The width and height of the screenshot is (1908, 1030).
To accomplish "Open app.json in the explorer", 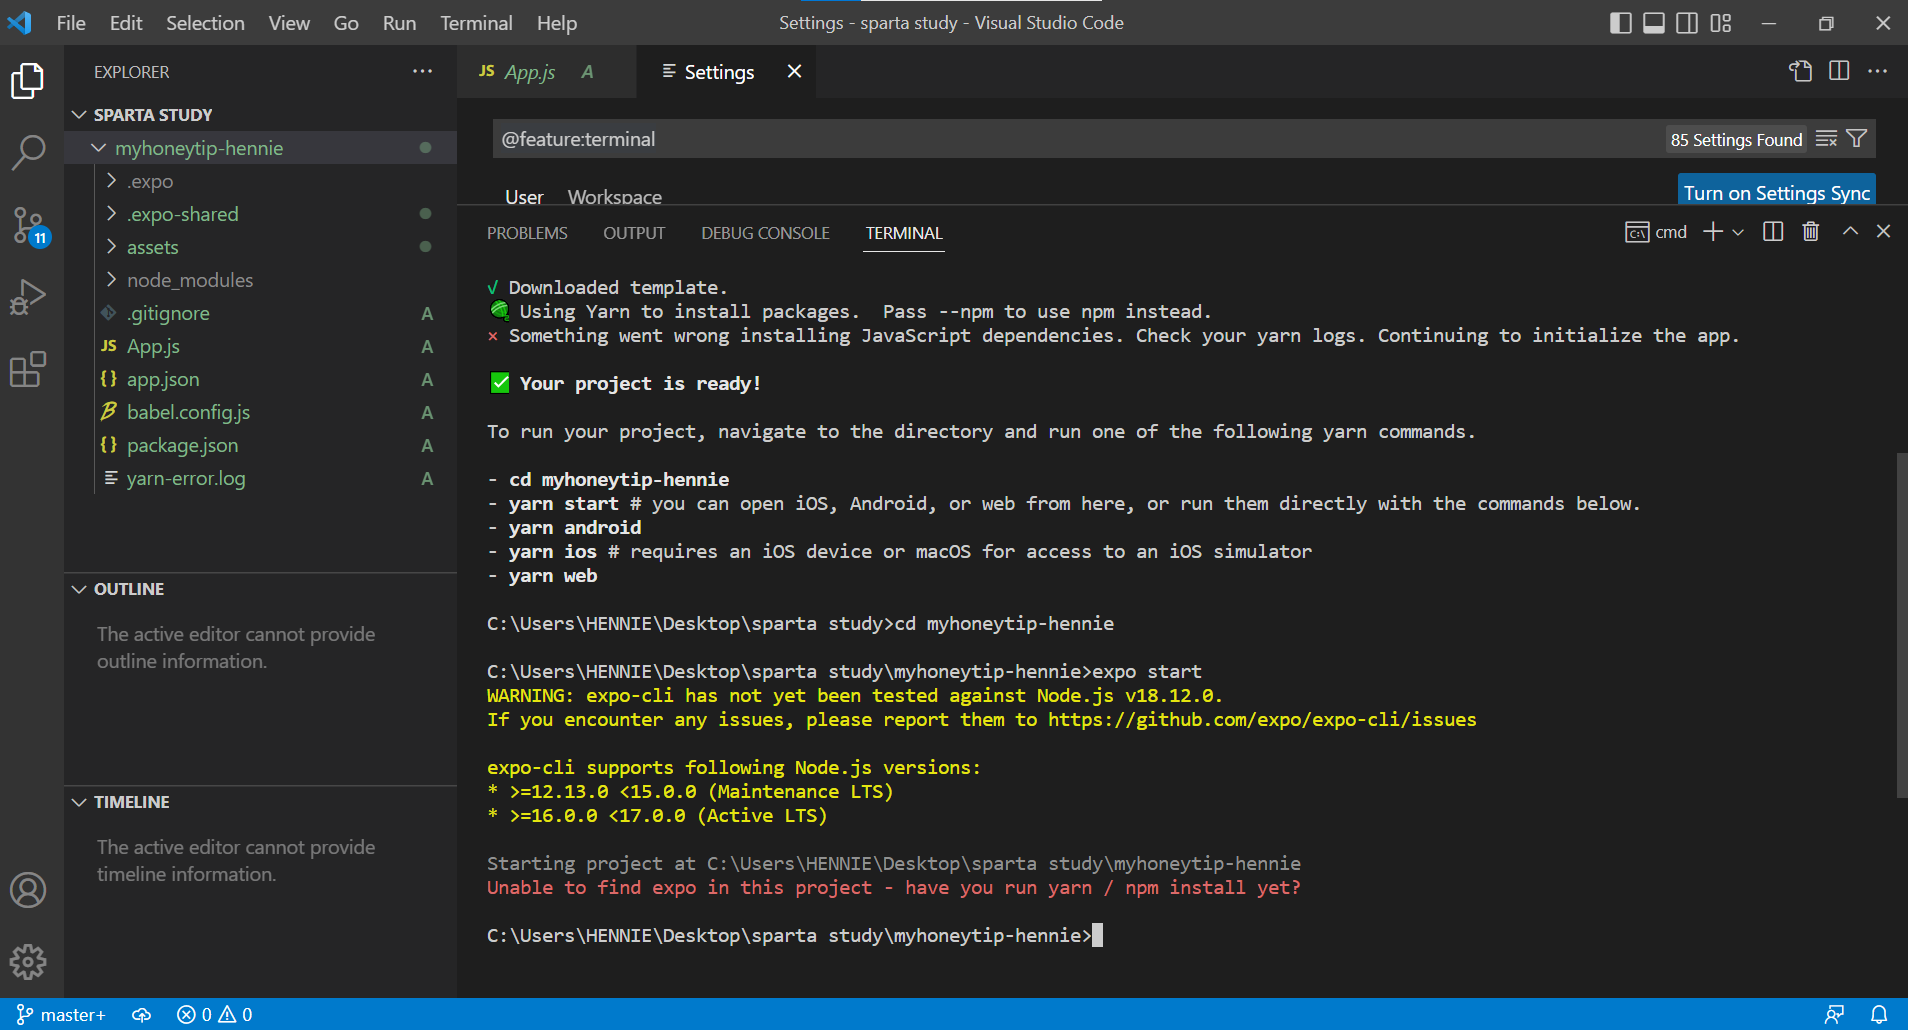I will (x=163, y=379).
